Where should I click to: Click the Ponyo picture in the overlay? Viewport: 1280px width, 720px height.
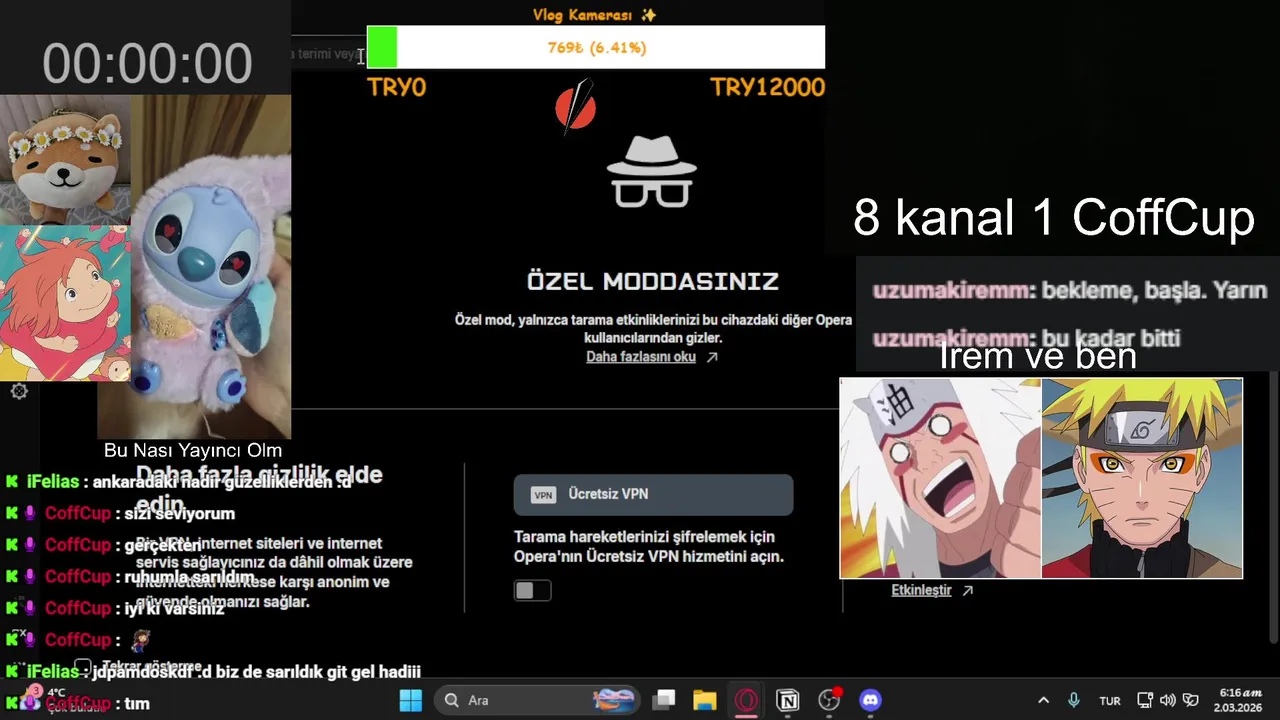(x=65, y=303)
